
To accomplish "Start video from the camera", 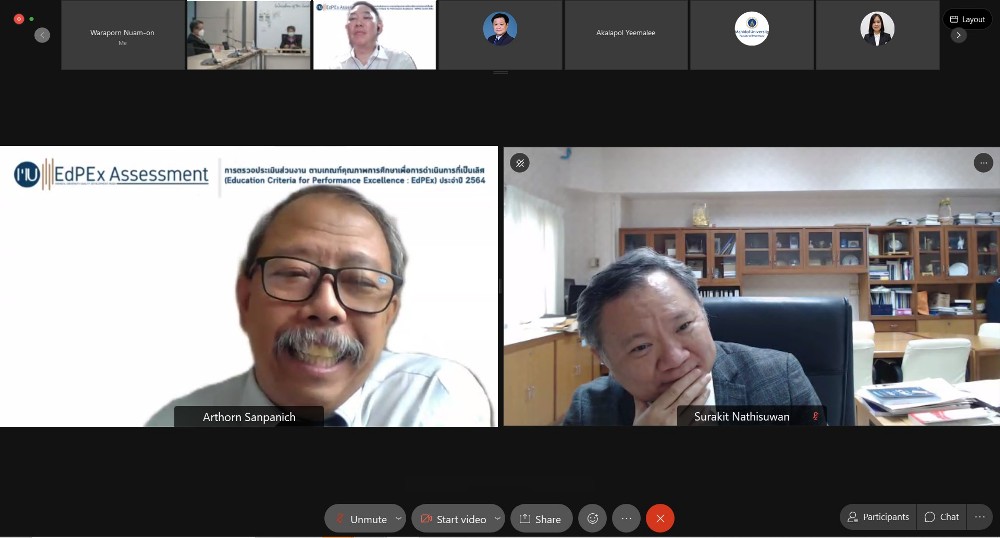I will [x=452, y=518].
